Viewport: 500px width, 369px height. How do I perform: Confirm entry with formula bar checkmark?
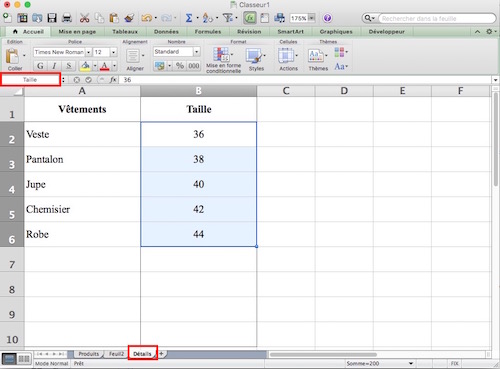tap(88, 80)
